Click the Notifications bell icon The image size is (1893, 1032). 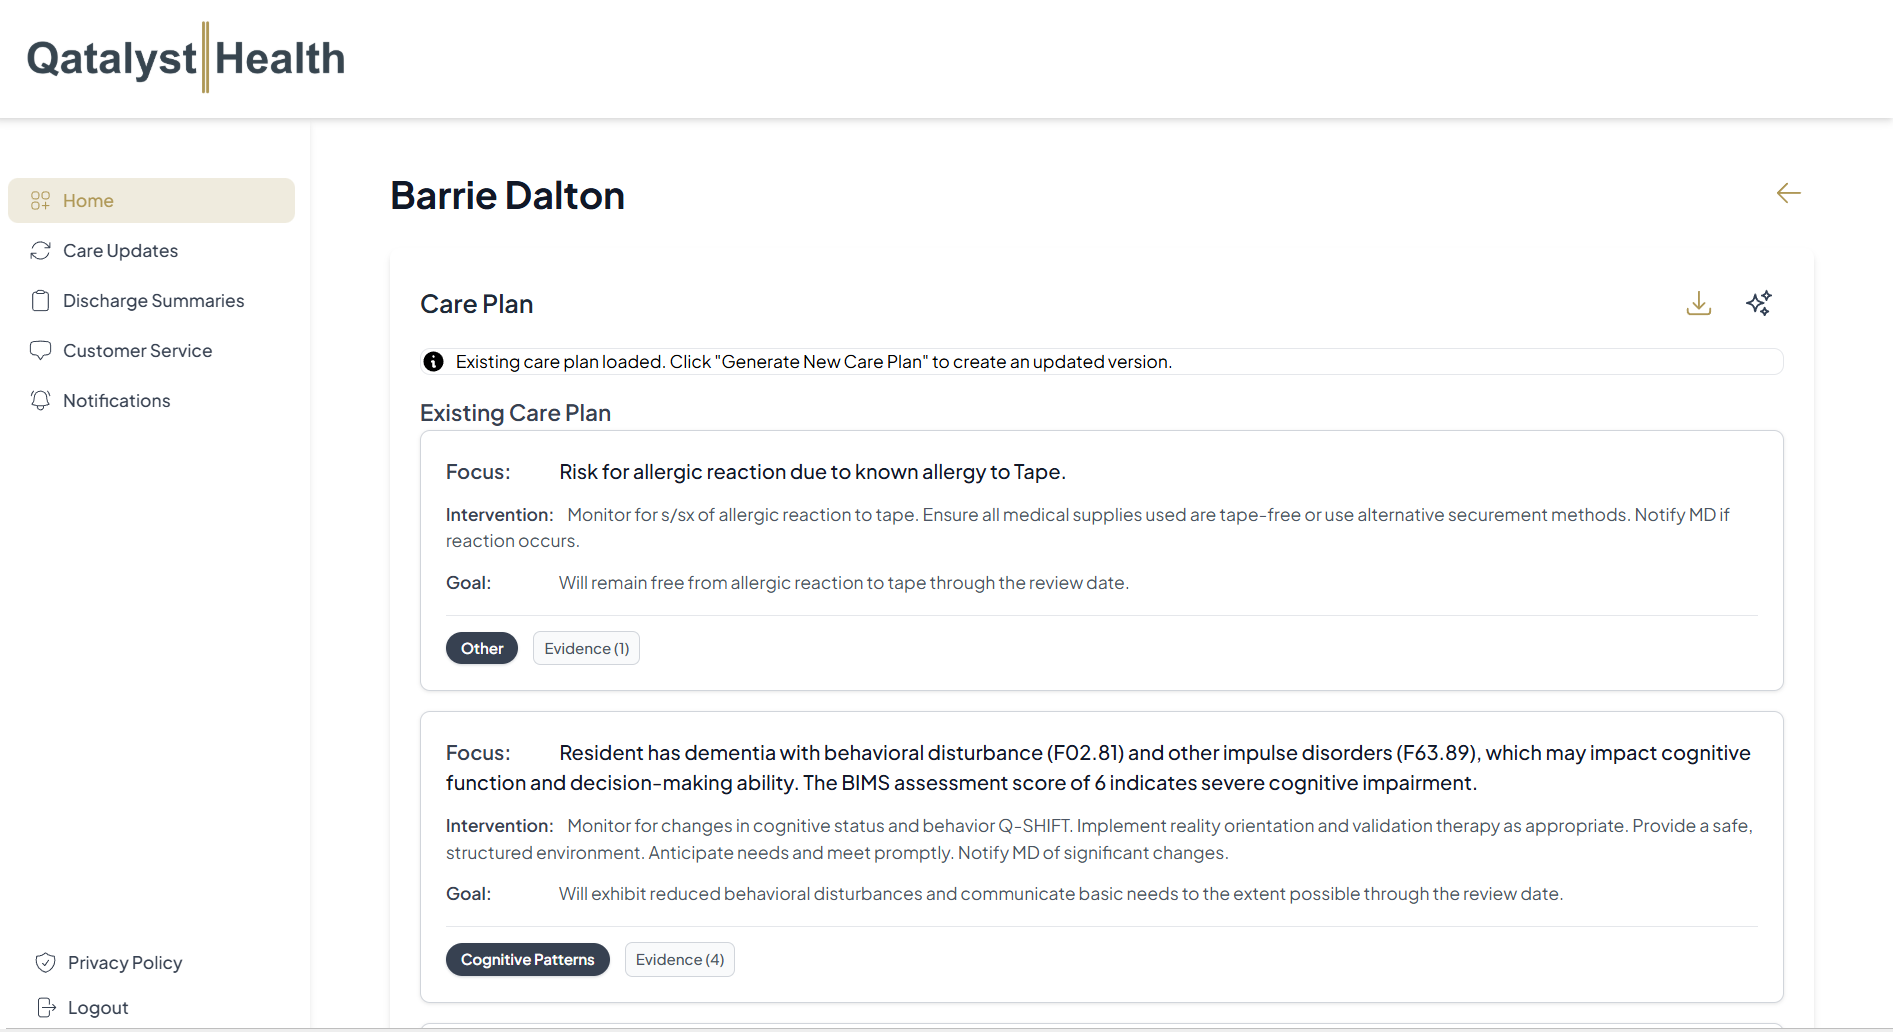click(x=40, y=401)
